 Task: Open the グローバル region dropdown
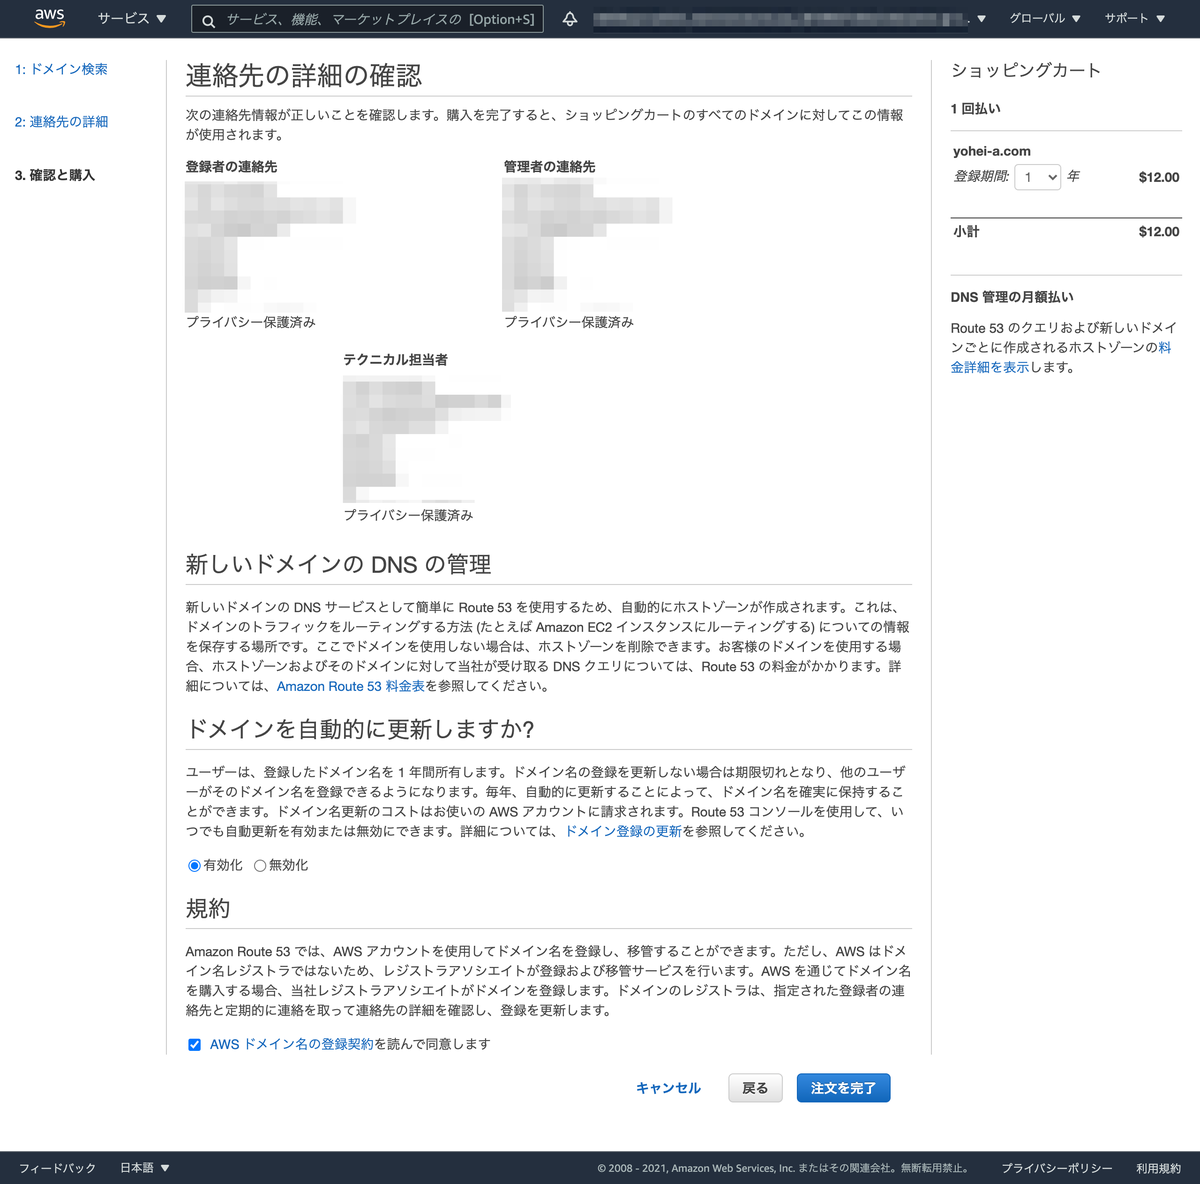click(x=1045, y=19)
